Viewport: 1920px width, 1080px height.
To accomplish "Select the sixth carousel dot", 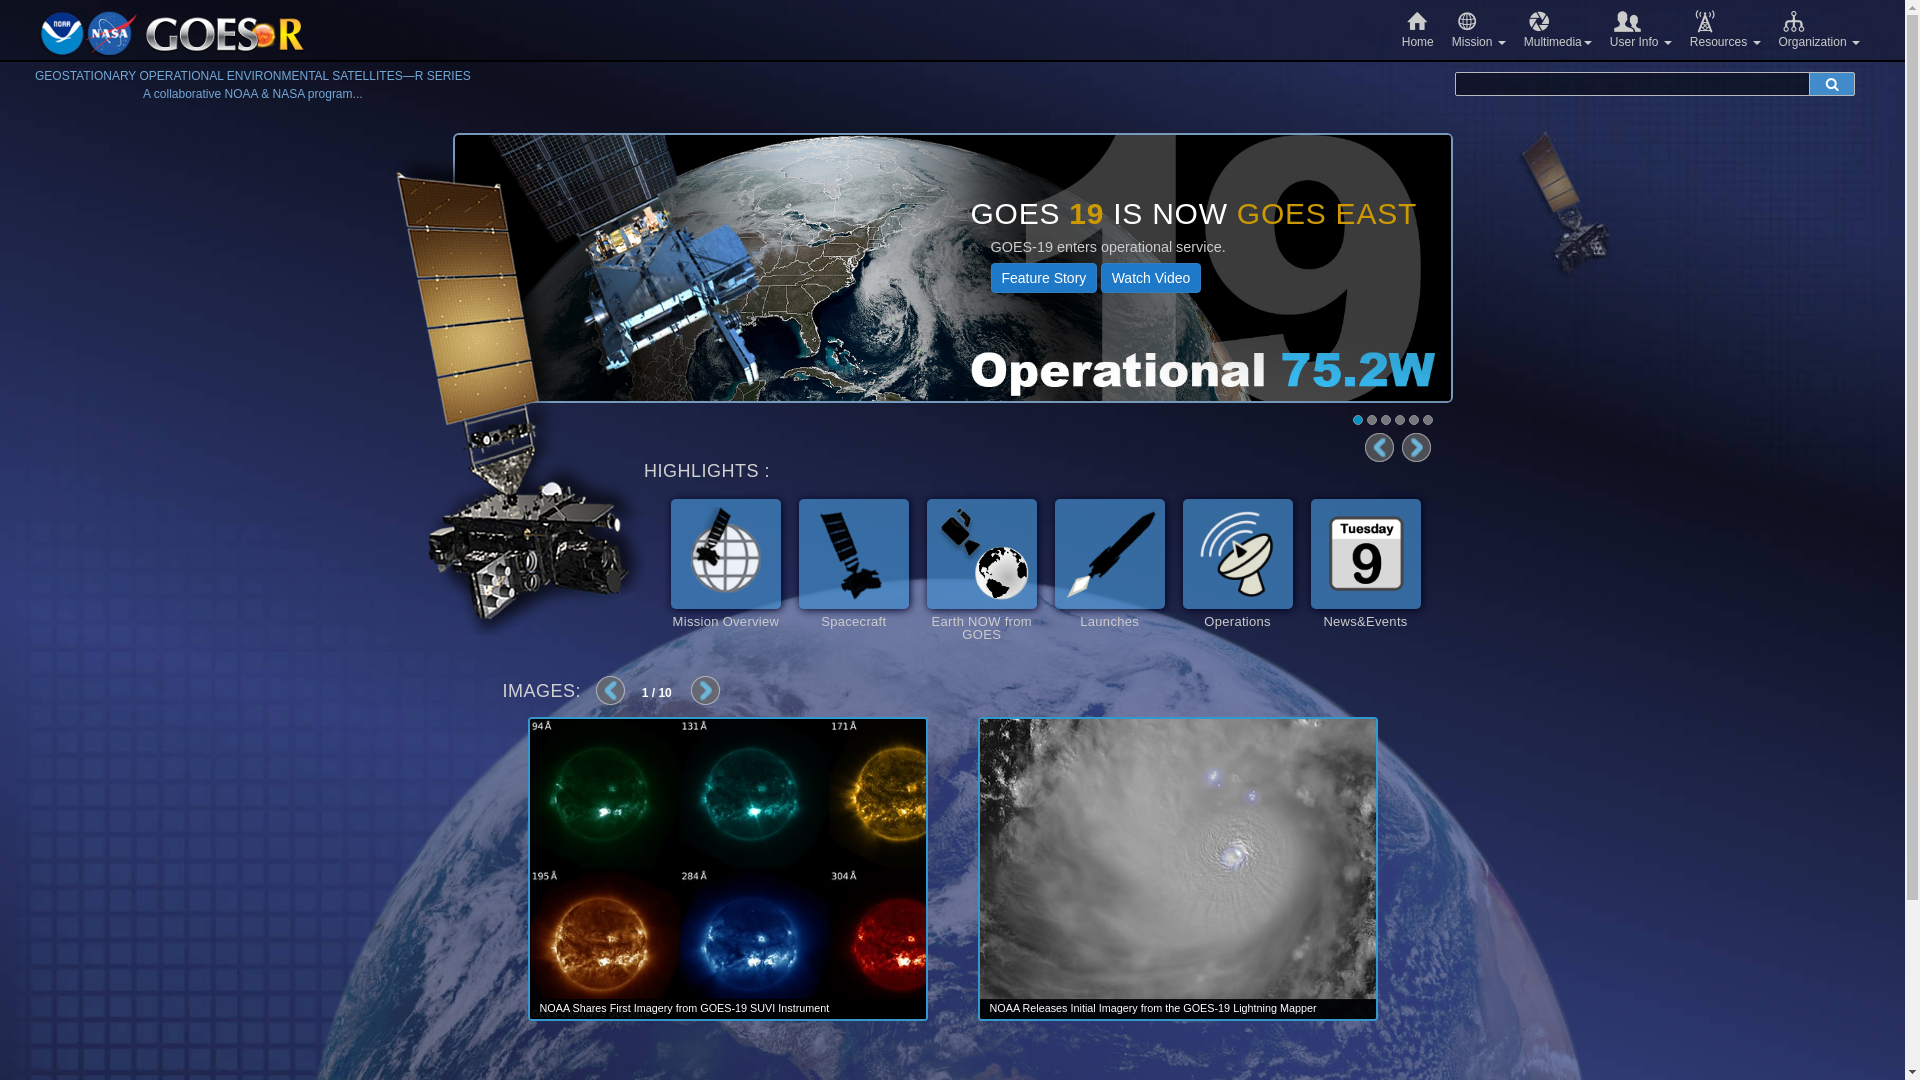I will coord(1428,420).
